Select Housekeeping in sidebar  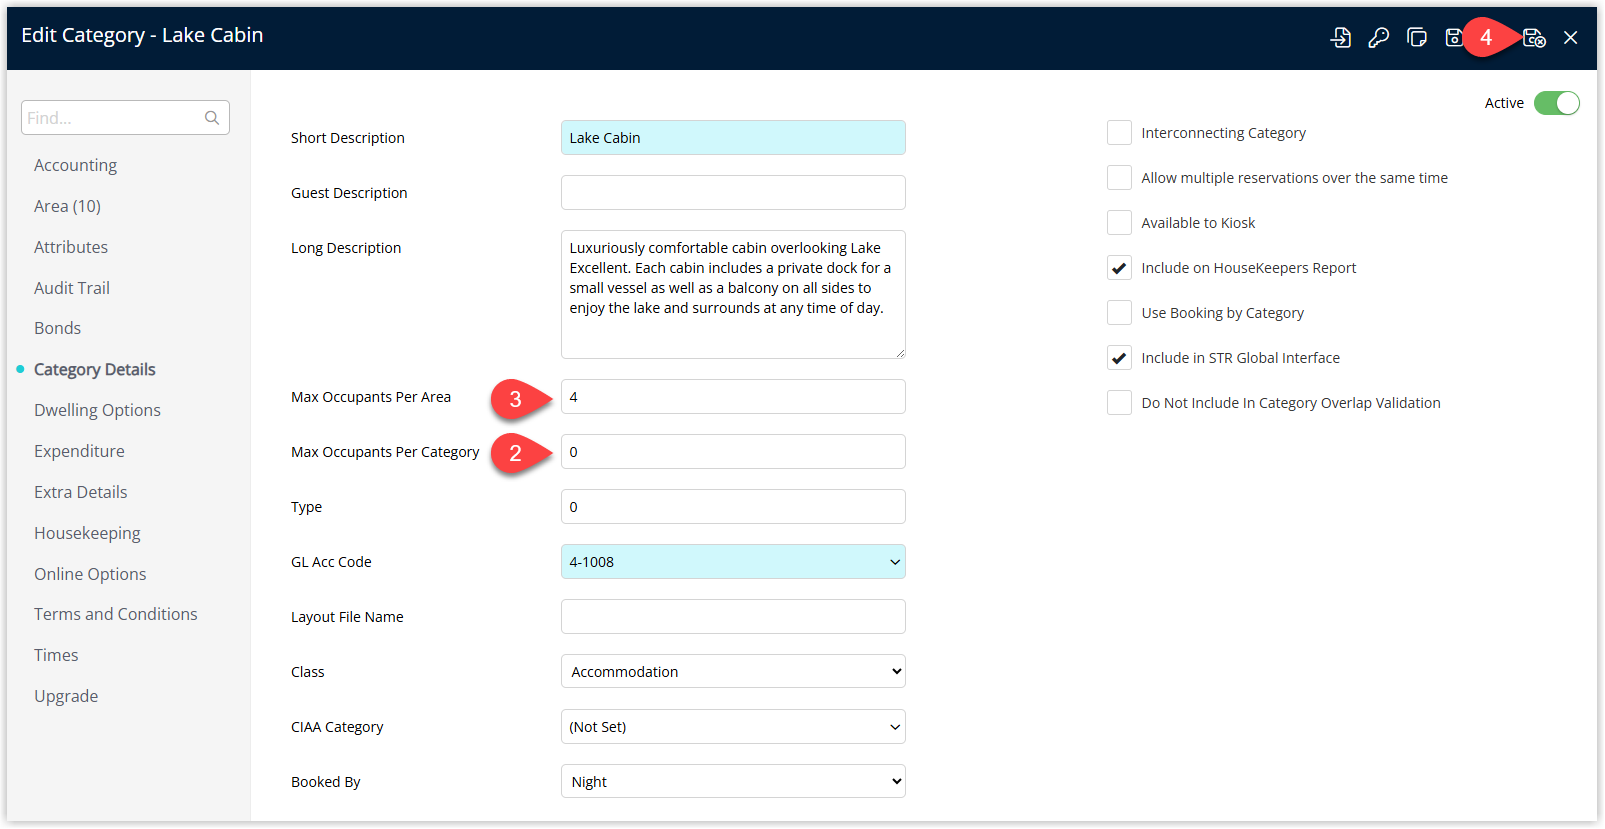pyautogui.click(x=87, y=533)
